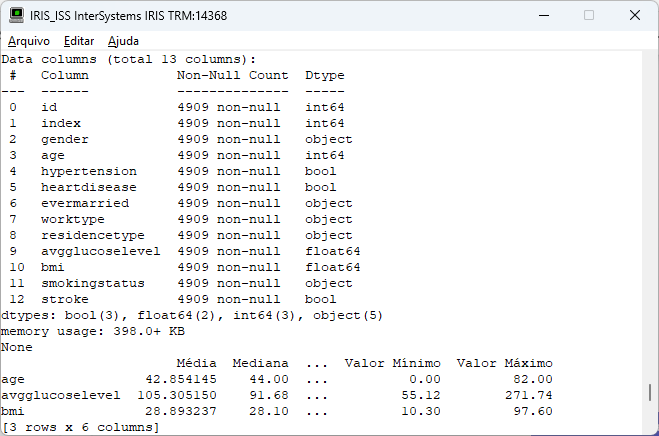The height and width of the screenshot is (436, 659).
Task: Click the vertical scrollbar thumb
Action: pos(650,392)
